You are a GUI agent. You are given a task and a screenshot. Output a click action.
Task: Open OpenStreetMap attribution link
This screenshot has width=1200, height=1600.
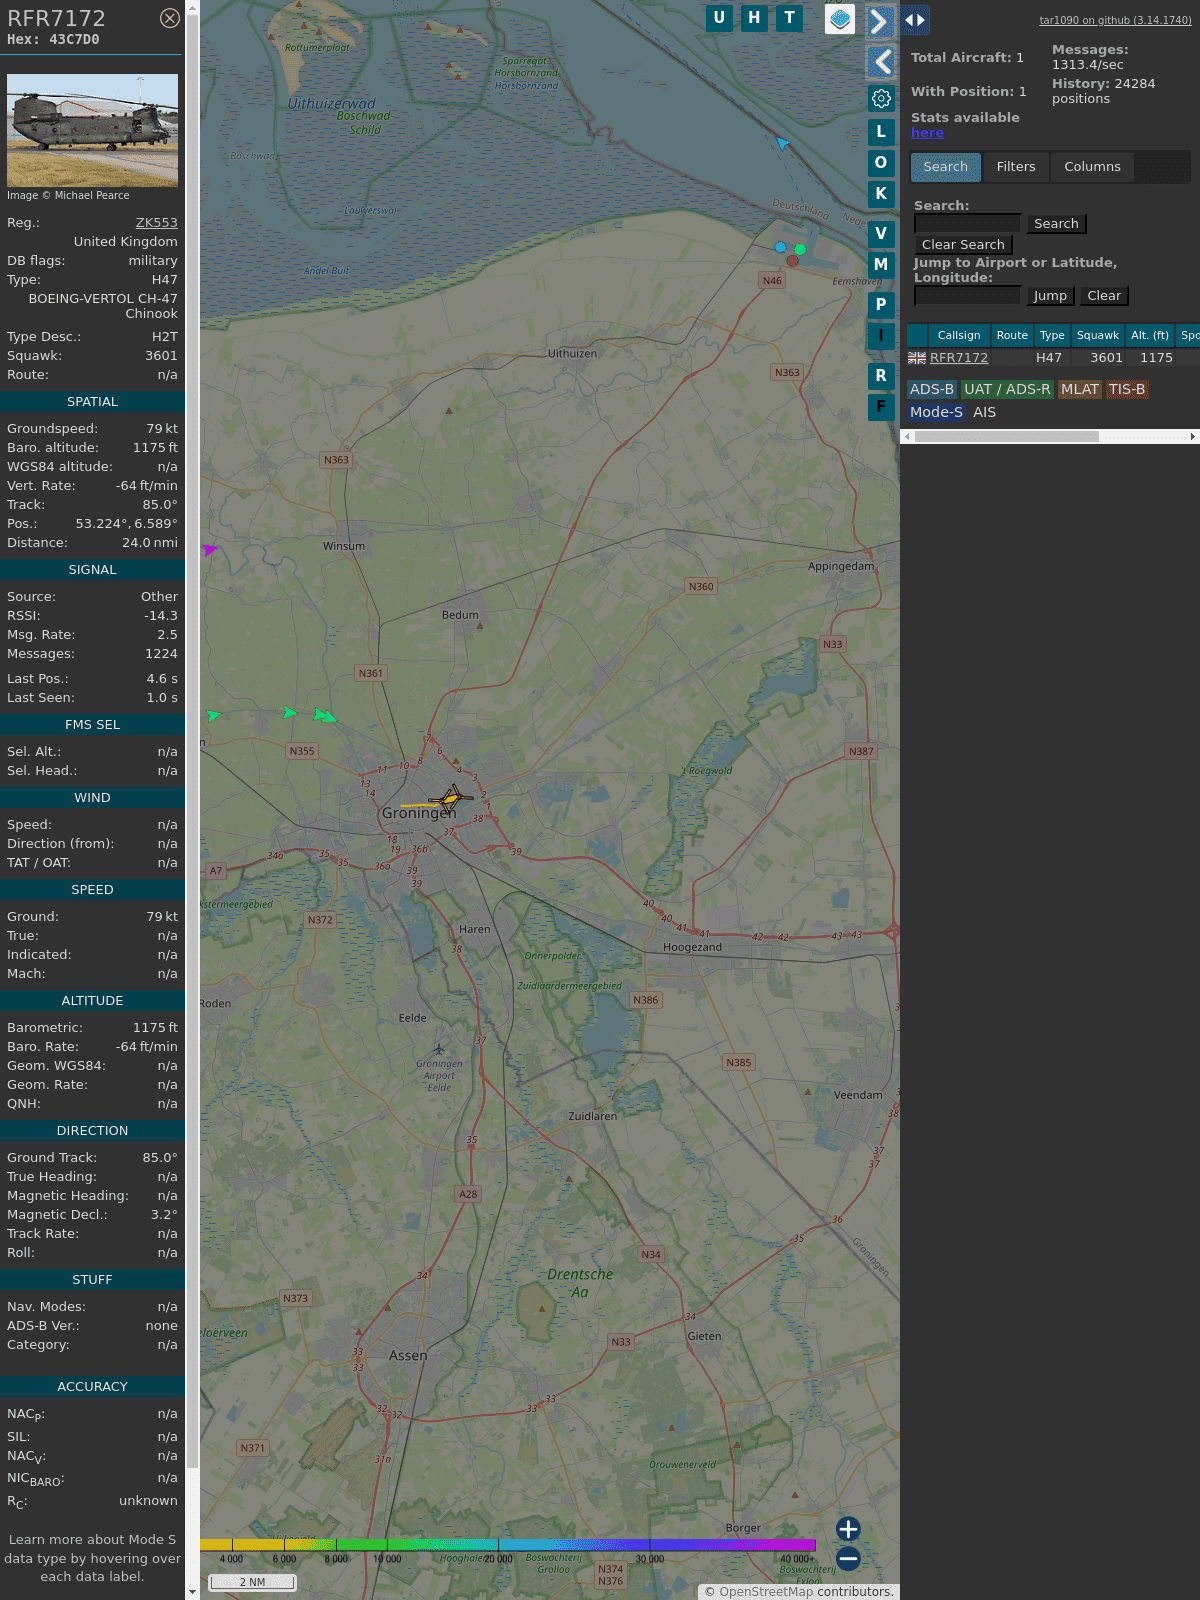click(766, 1592)
